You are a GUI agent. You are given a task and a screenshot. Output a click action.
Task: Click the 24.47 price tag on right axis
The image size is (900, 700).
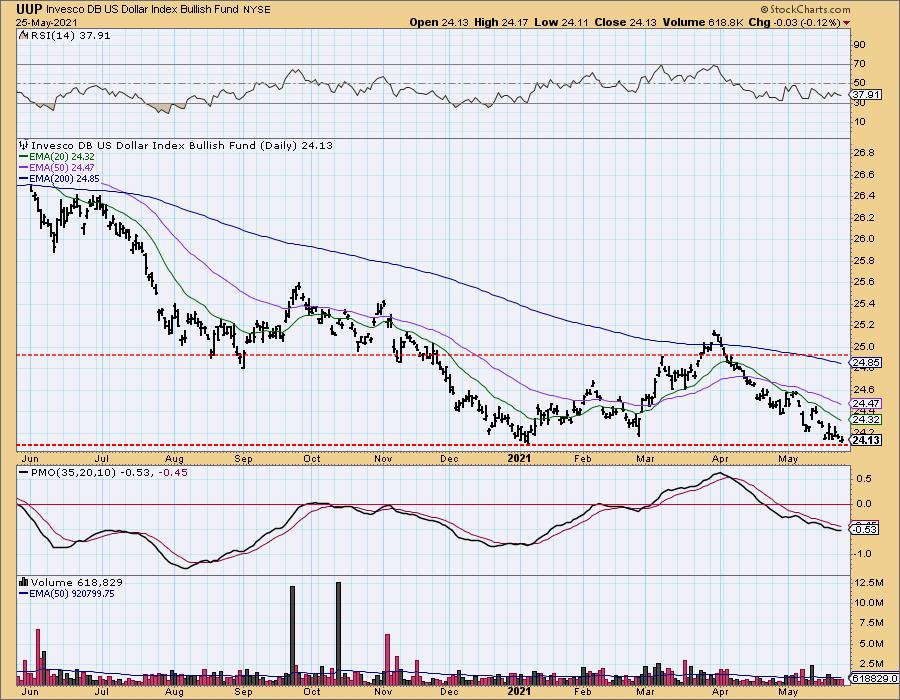click(x=866, y=404)
